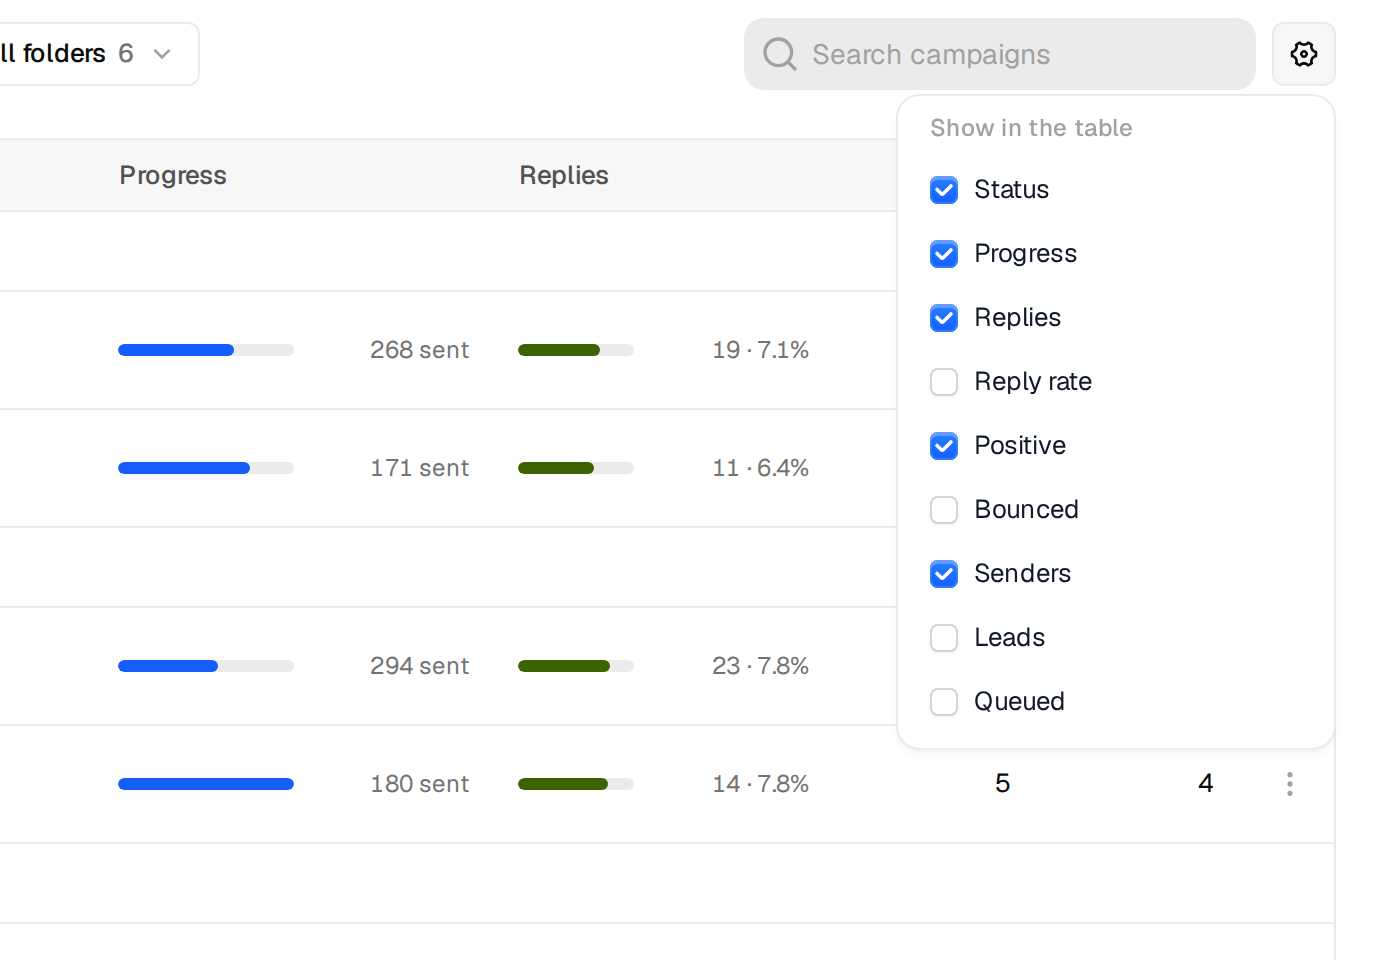Image resolution: width=1400 pixels, height=960 pixels.
Task: Click the Senders label in the column menu
Action: pyautogui.click(x=1022, y=574)
